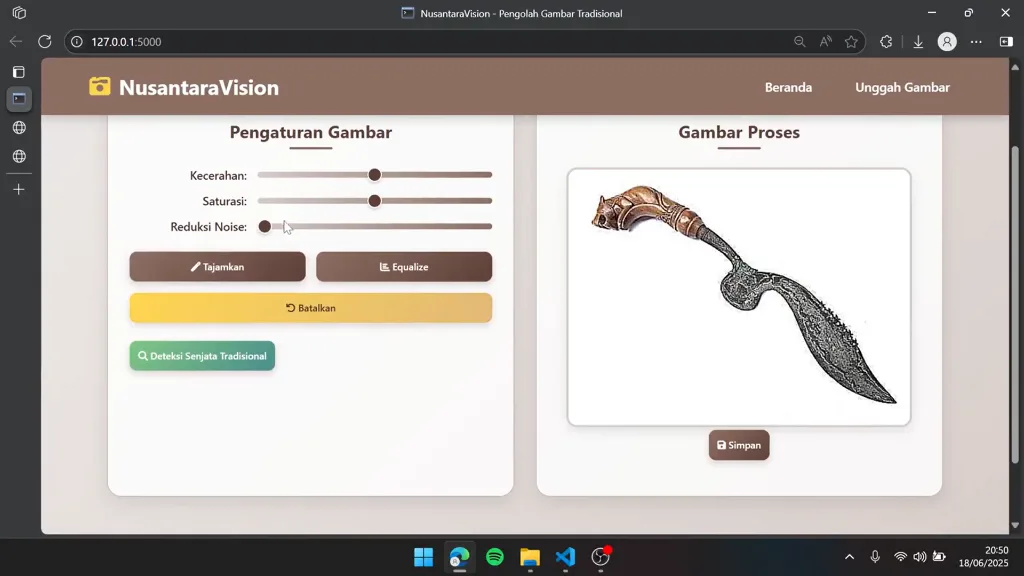Open a new tab with plus icon
This screenshot has height=576, width=1024.
(19, 189)
